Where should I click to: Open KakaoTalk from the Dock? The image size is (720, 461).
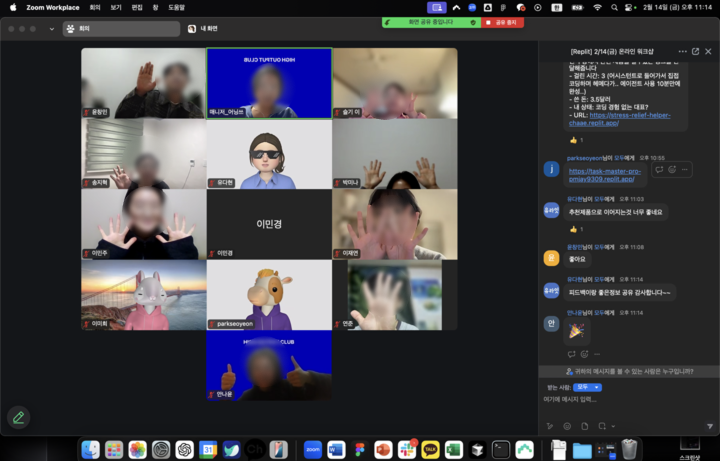[x=430, y=450]
